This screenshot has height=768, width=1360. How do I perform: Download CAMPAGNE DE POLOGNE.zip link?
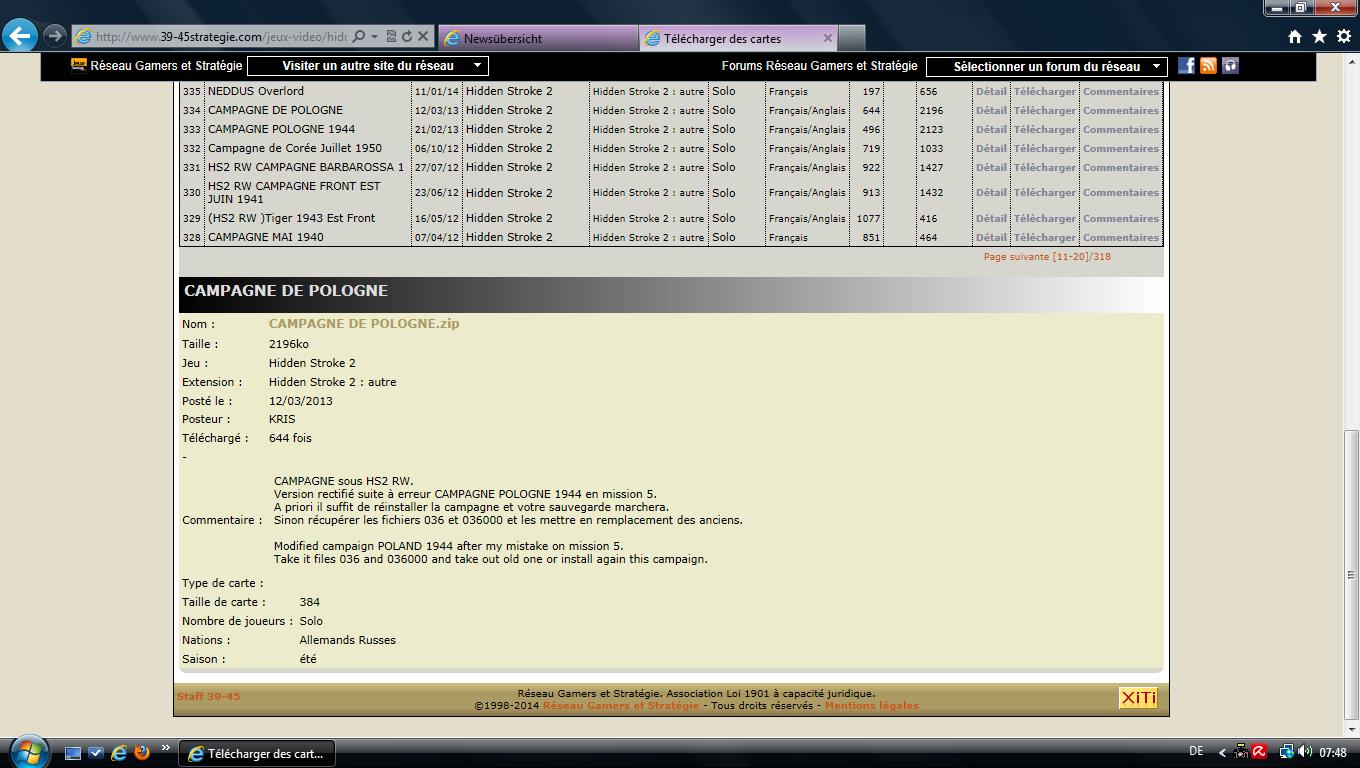pos(364,324)
